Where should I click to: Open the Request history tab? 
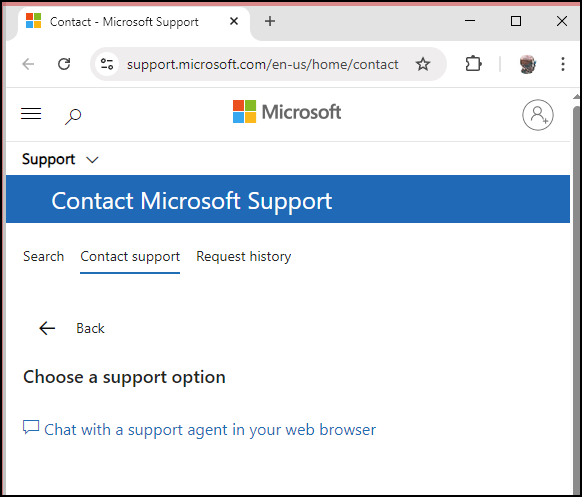pyautogui.click(x=243, y=256)
